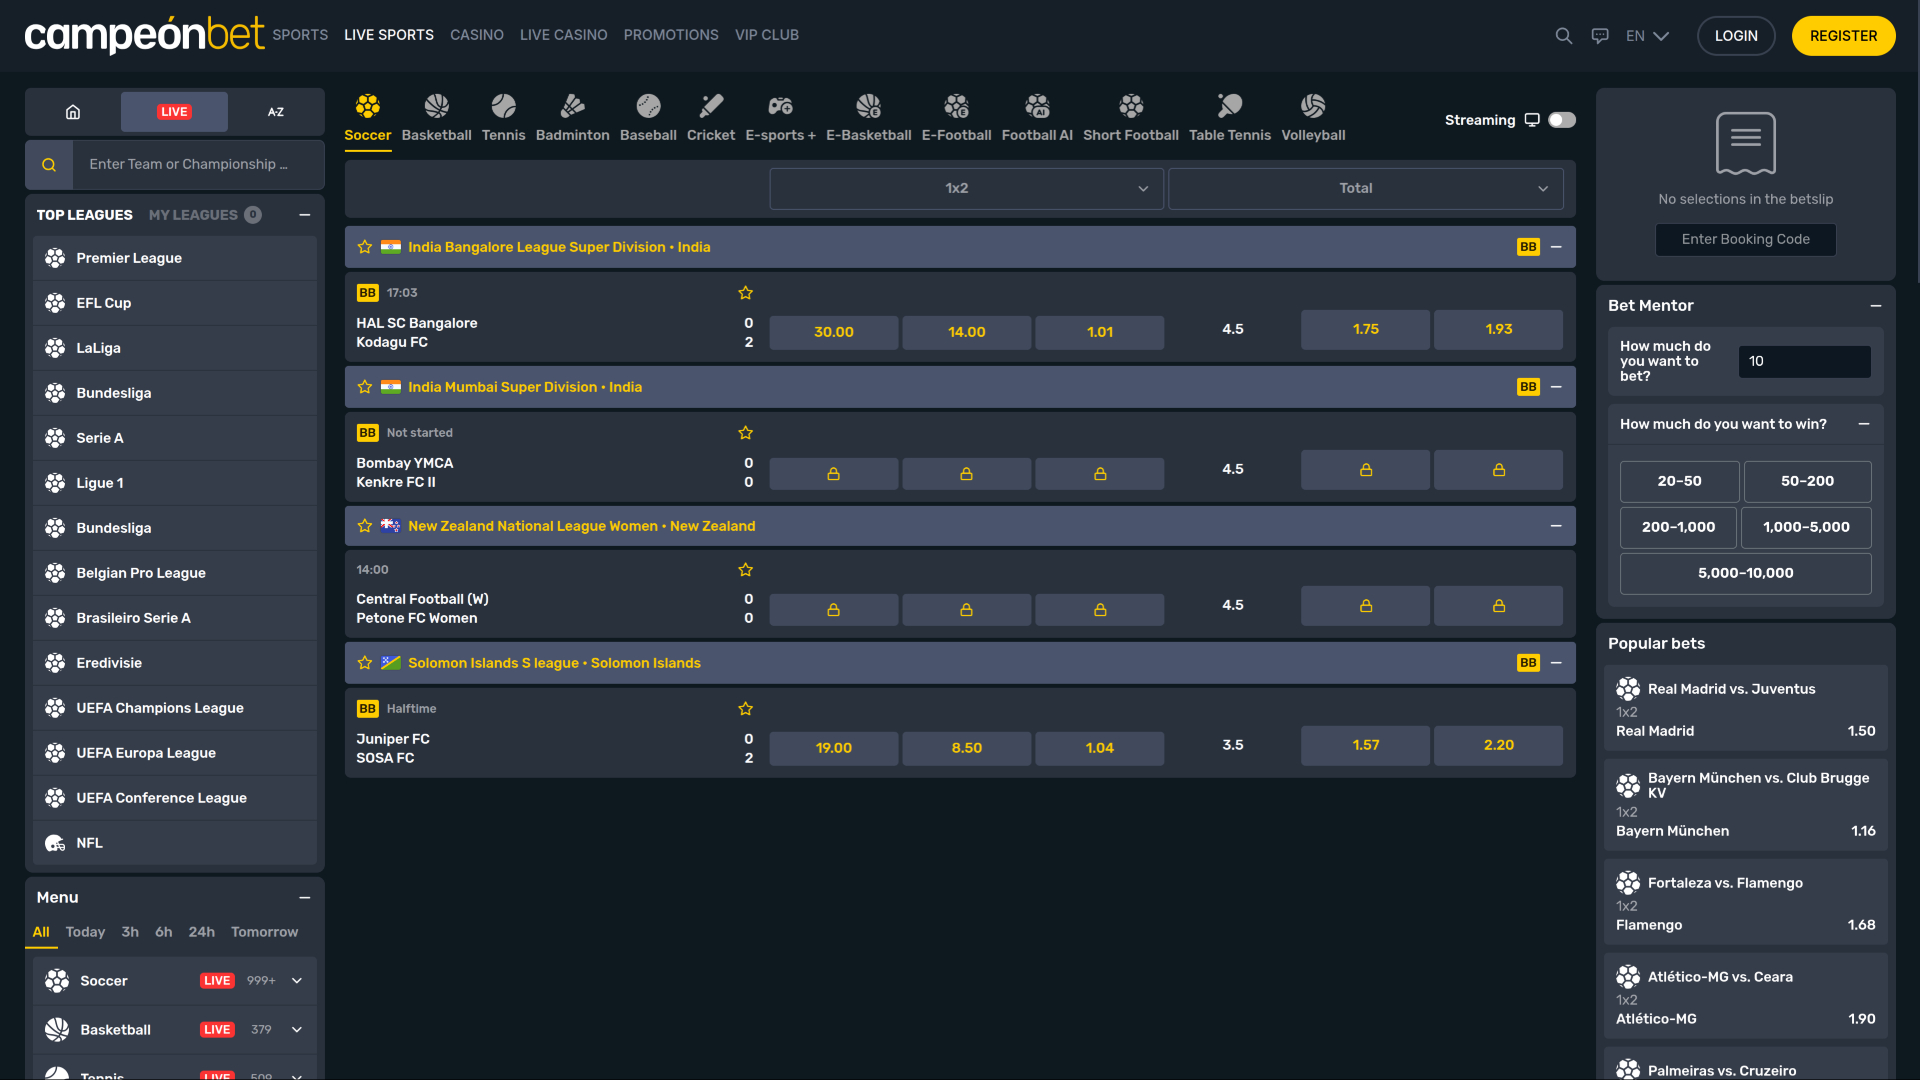Open the 1x2 market dropdown
This screenshot has height=1080, width=1920.
965,188
